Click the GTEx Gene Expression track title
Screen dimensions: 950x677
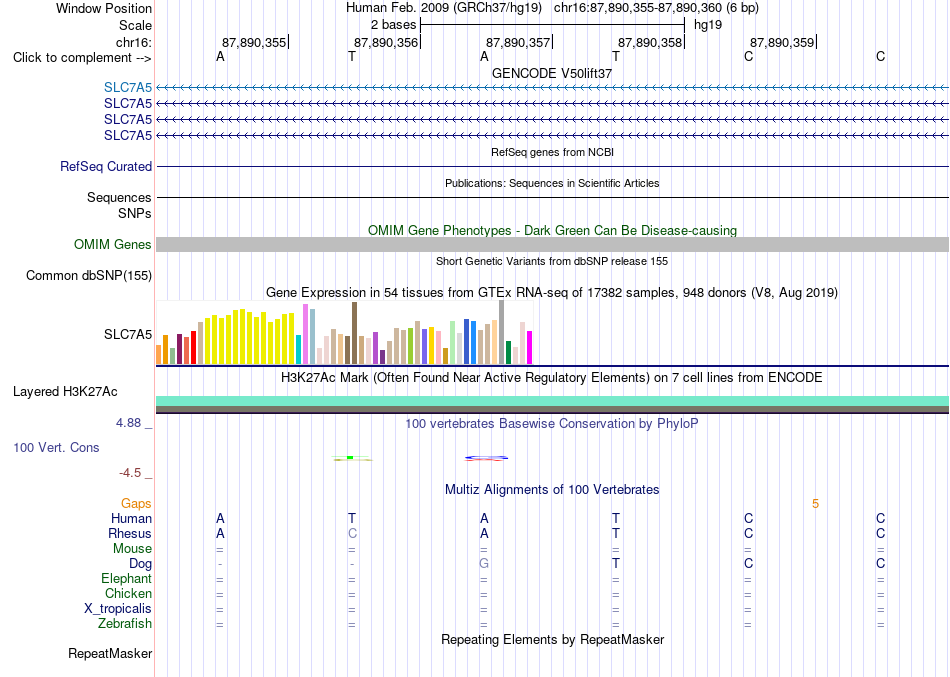click(552, 293)
